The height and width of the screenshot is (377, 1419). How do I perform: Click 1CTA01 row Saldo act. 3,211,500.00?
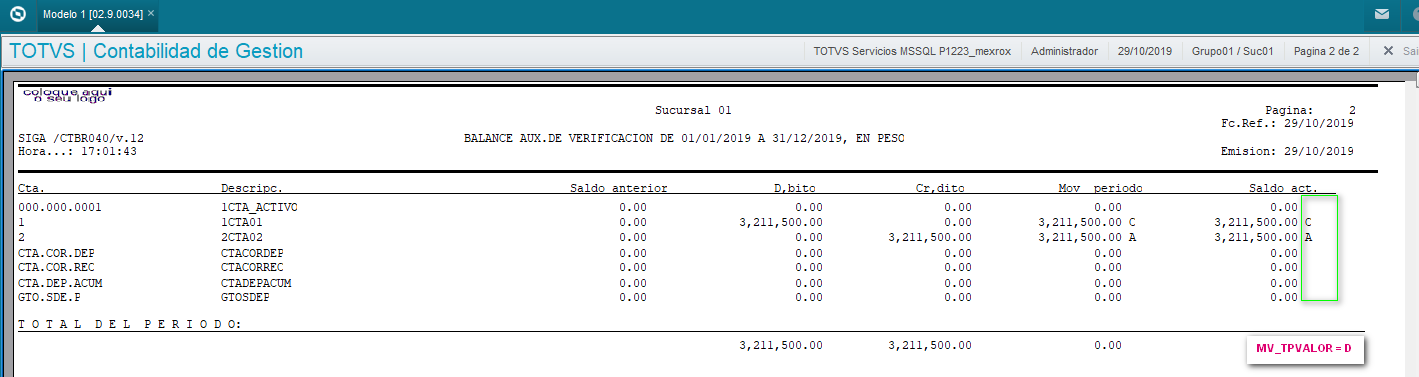(x=1256, y=222)
